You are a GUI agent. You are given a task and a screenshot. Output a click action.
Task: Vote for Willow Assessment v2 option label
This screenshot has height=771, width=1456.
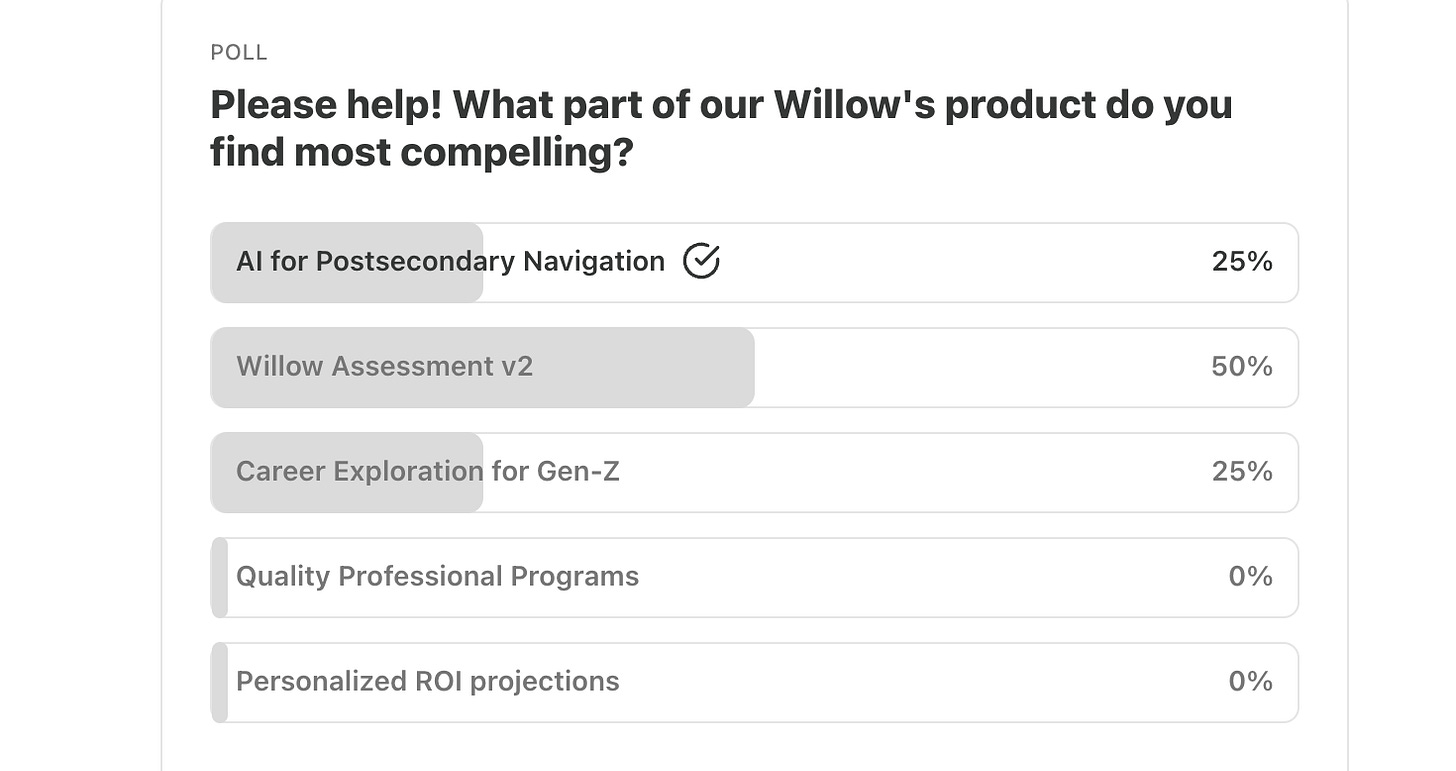(384, 367)
